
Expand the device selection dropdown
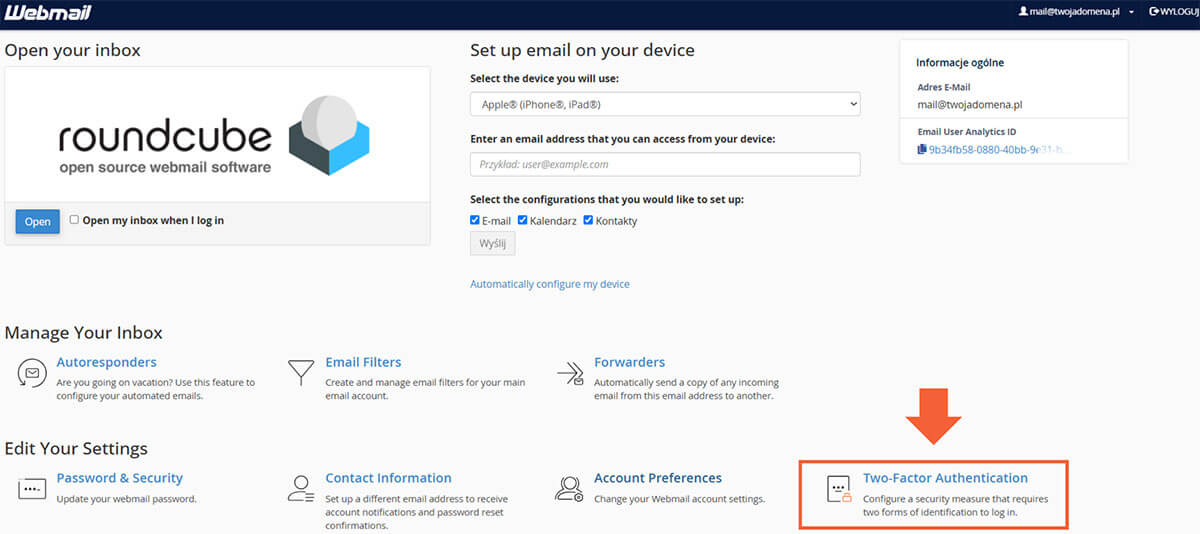pos(665,104)
